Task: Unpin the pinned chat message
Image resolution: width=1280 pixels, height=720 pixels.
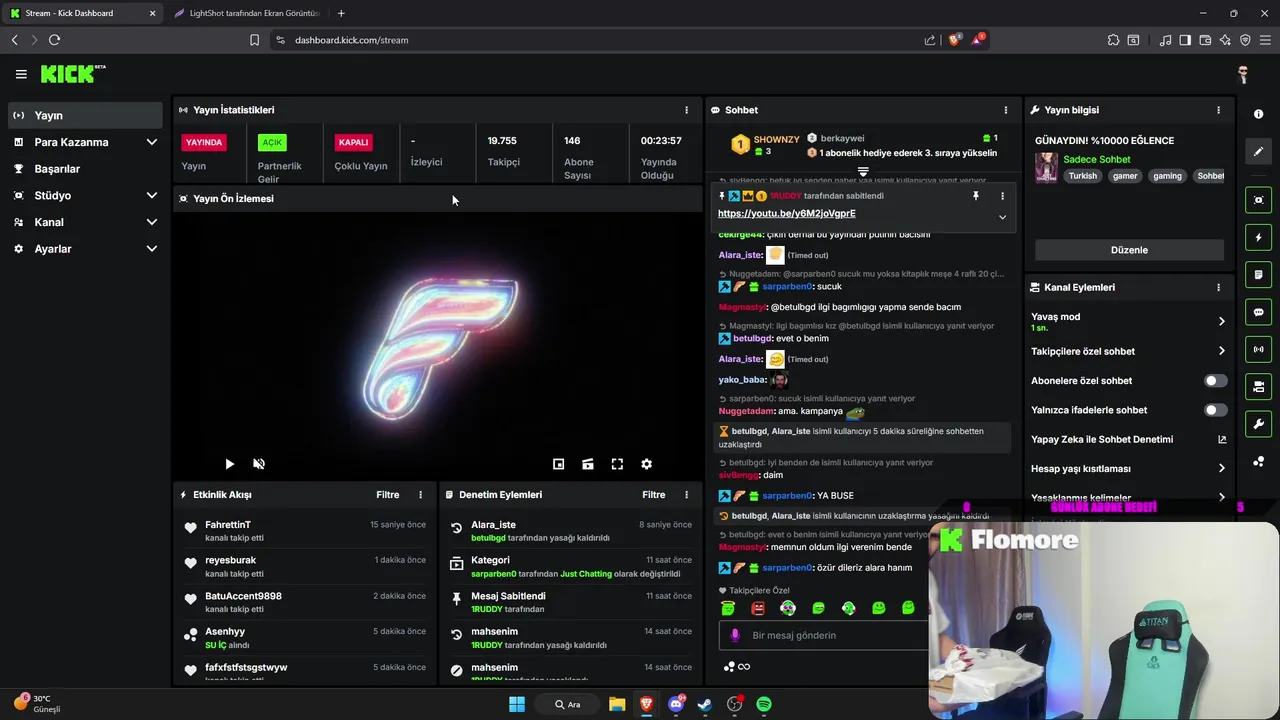Action: pos(976,196)
